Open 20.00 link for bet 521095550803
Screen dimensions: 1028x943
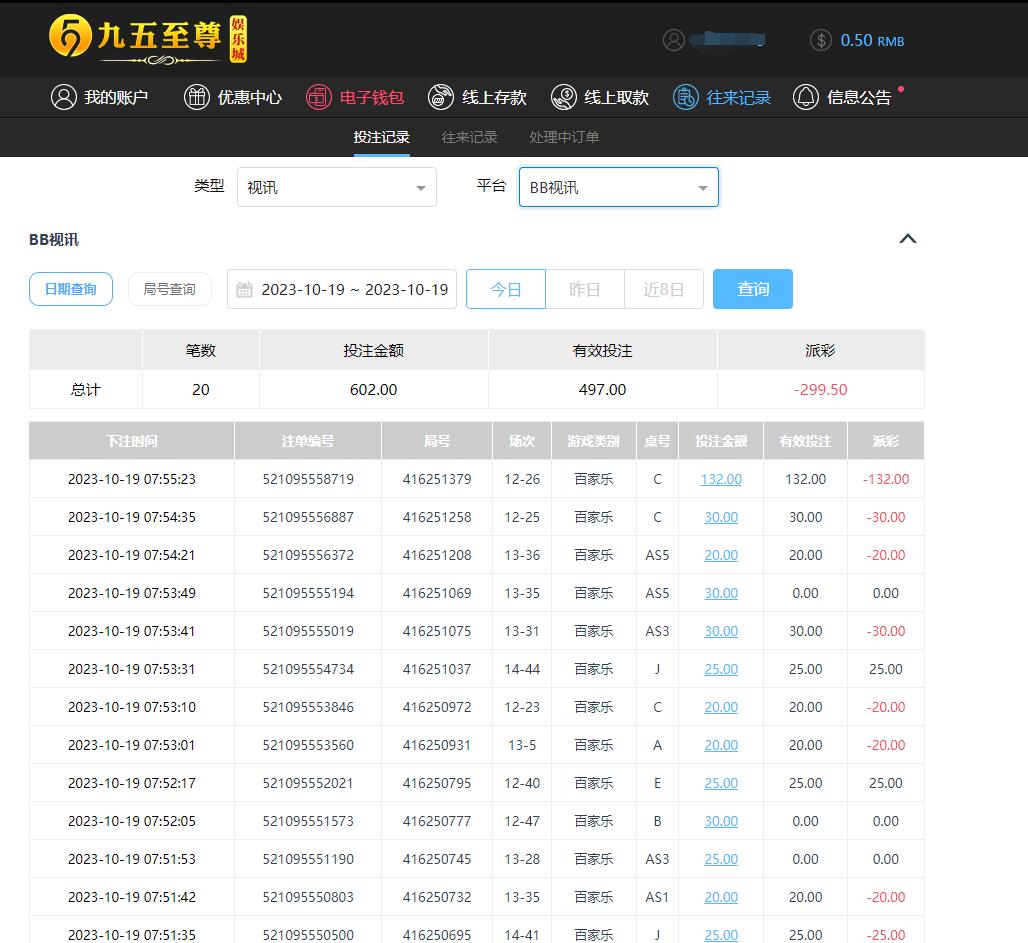point(721,898)
